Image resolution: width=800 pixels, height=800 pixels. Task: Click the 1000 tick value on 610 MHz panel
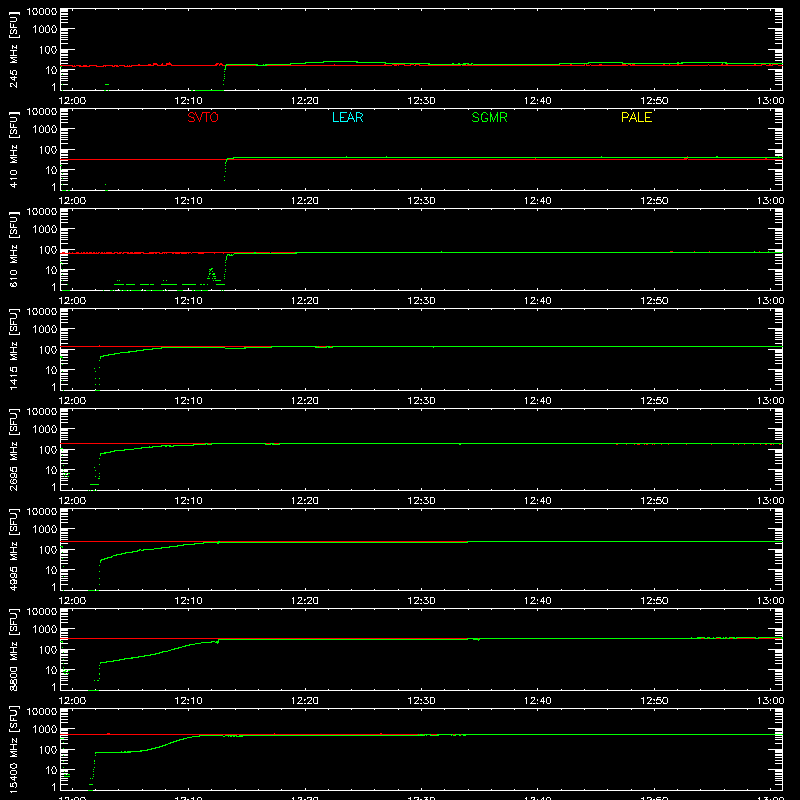[x=45, y=230]
